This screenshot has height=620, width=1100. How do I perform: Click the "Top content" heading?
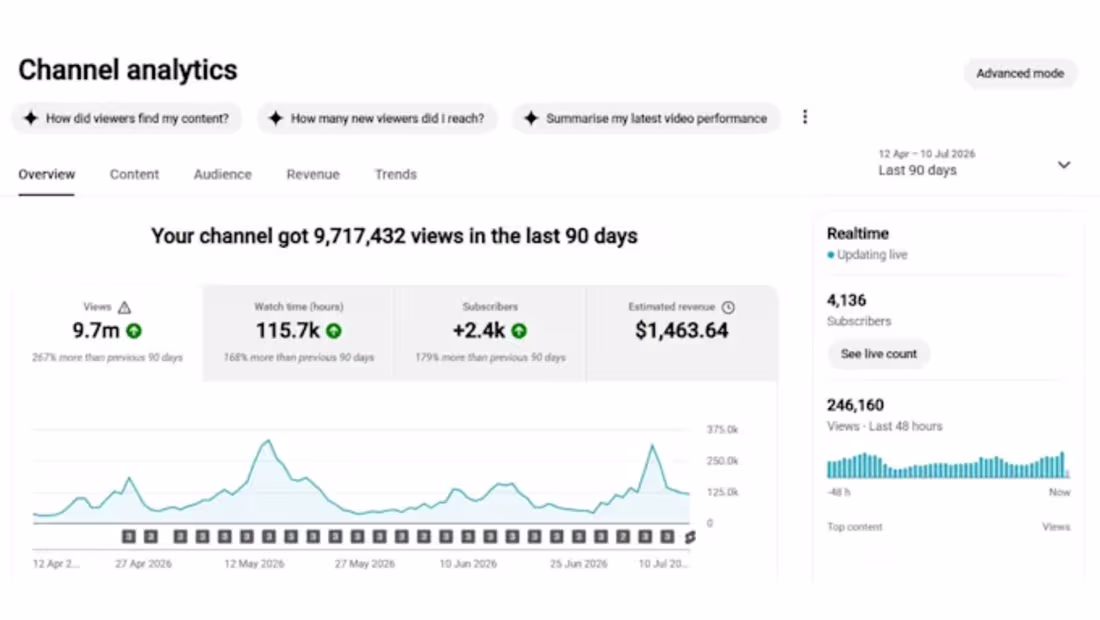coord(854,527)
